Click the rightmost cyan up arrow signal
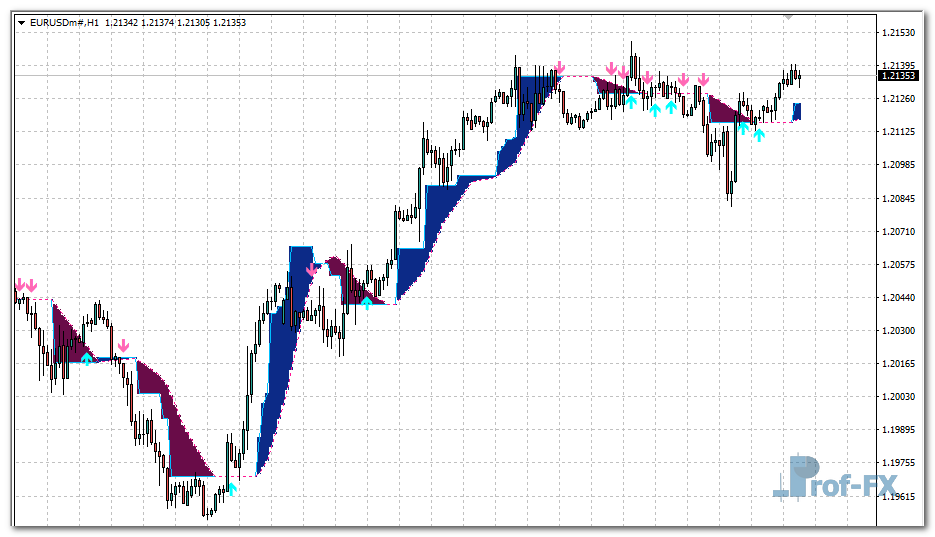Screen dimensions: 935x537 pyautogui.click(x=759, y=133)
